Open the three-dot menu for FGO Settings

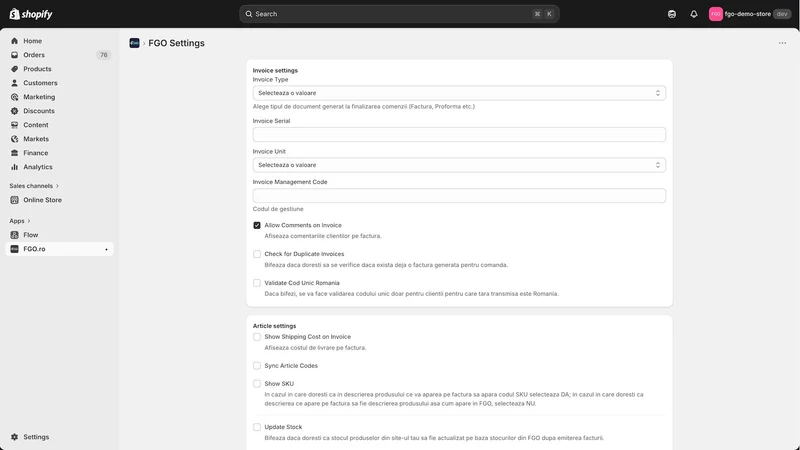pyautogui.click(x=782, y=43)
